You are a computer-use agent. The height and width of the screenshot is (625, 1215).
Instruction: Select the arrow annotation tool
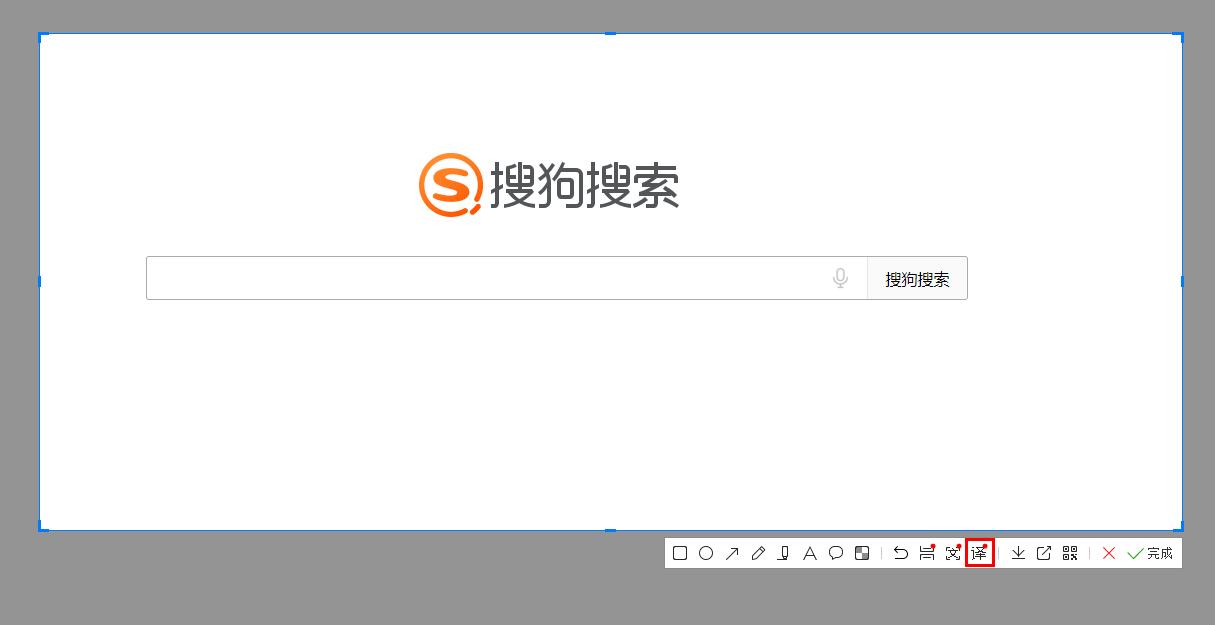(x=732, y=552)
